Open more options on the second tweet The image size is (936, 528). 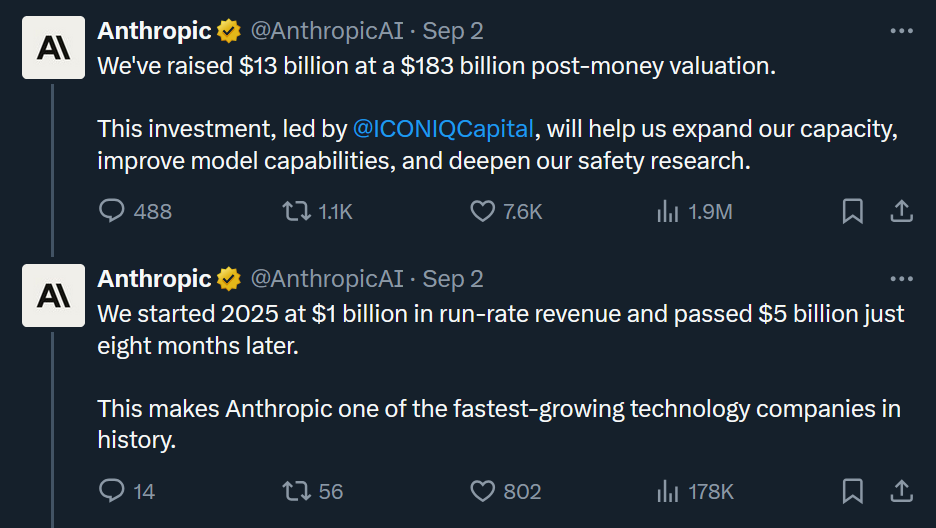click(901, 279)
